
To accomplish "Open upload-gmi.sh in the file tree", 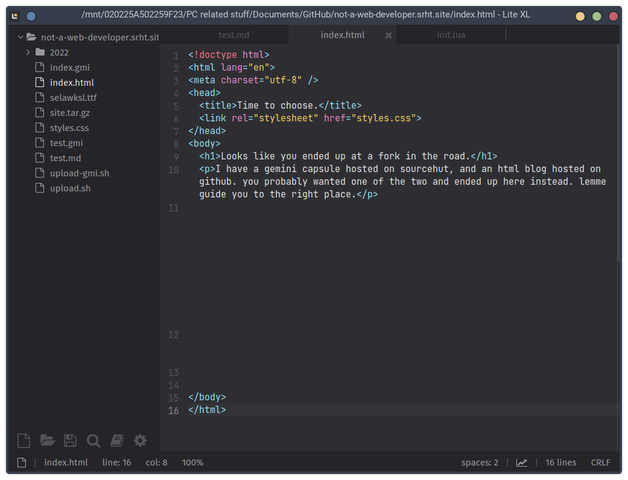I will [x=79, y=173].
